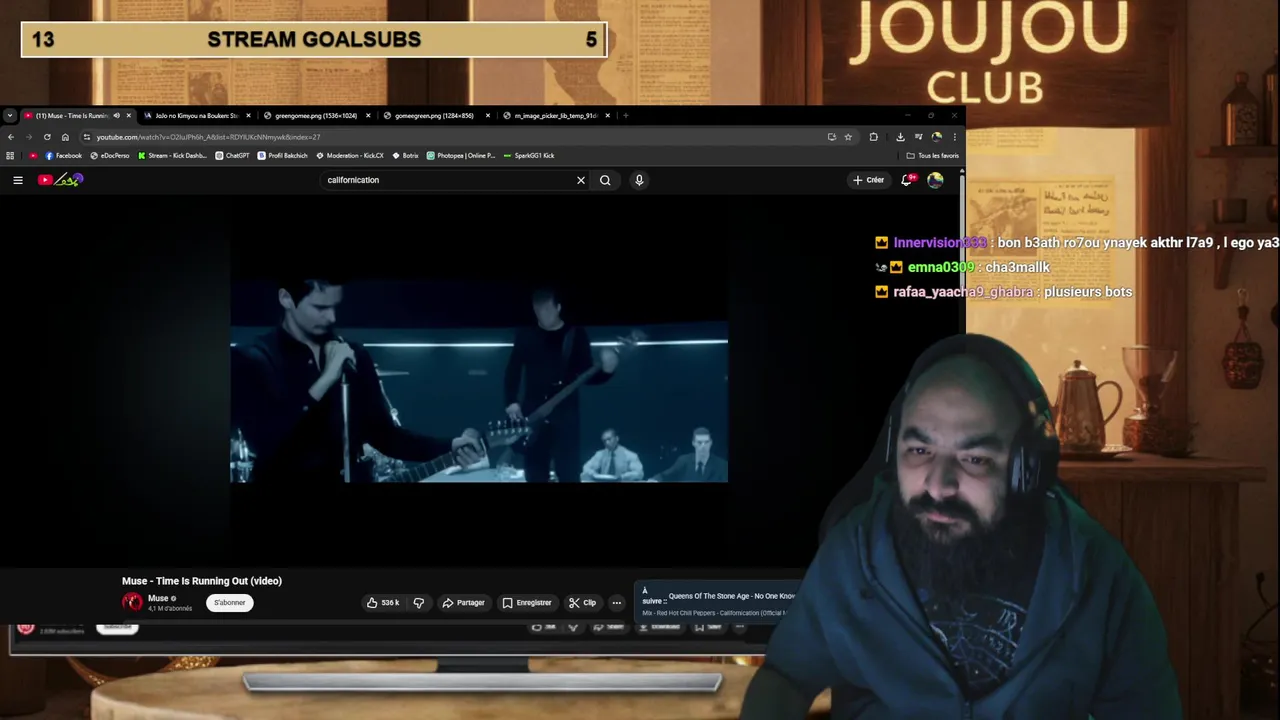The width and height of the screenshot is (1280, 720).
Task: Open the Botrix bookmark
Action: click(406, 156)
